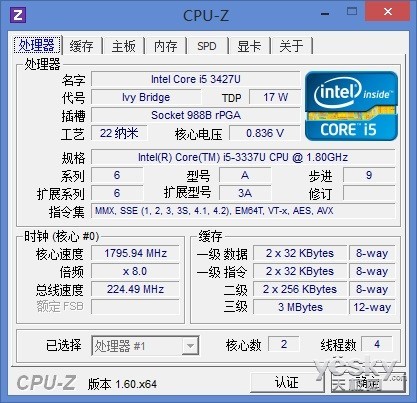Click the 确定 button
Viewport: 417px width, 403px height.
click(368, 383)
